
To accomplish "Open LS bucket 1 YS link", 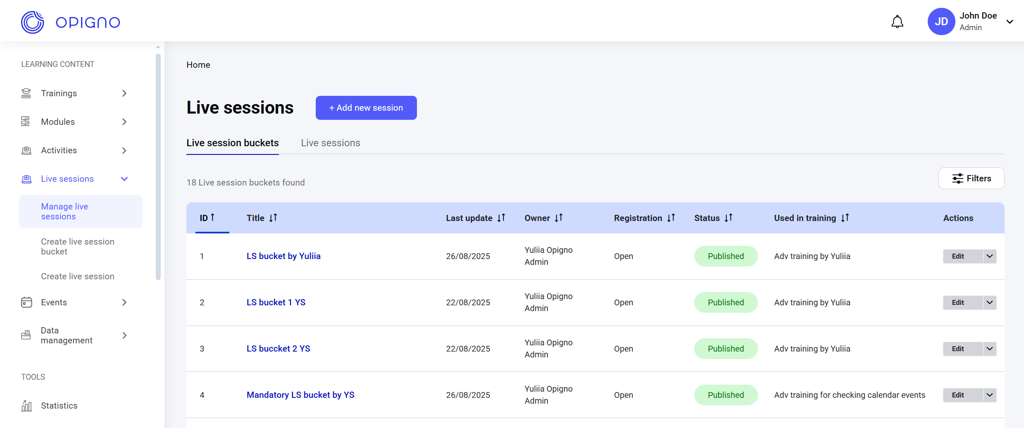I will tap(276, 303).
